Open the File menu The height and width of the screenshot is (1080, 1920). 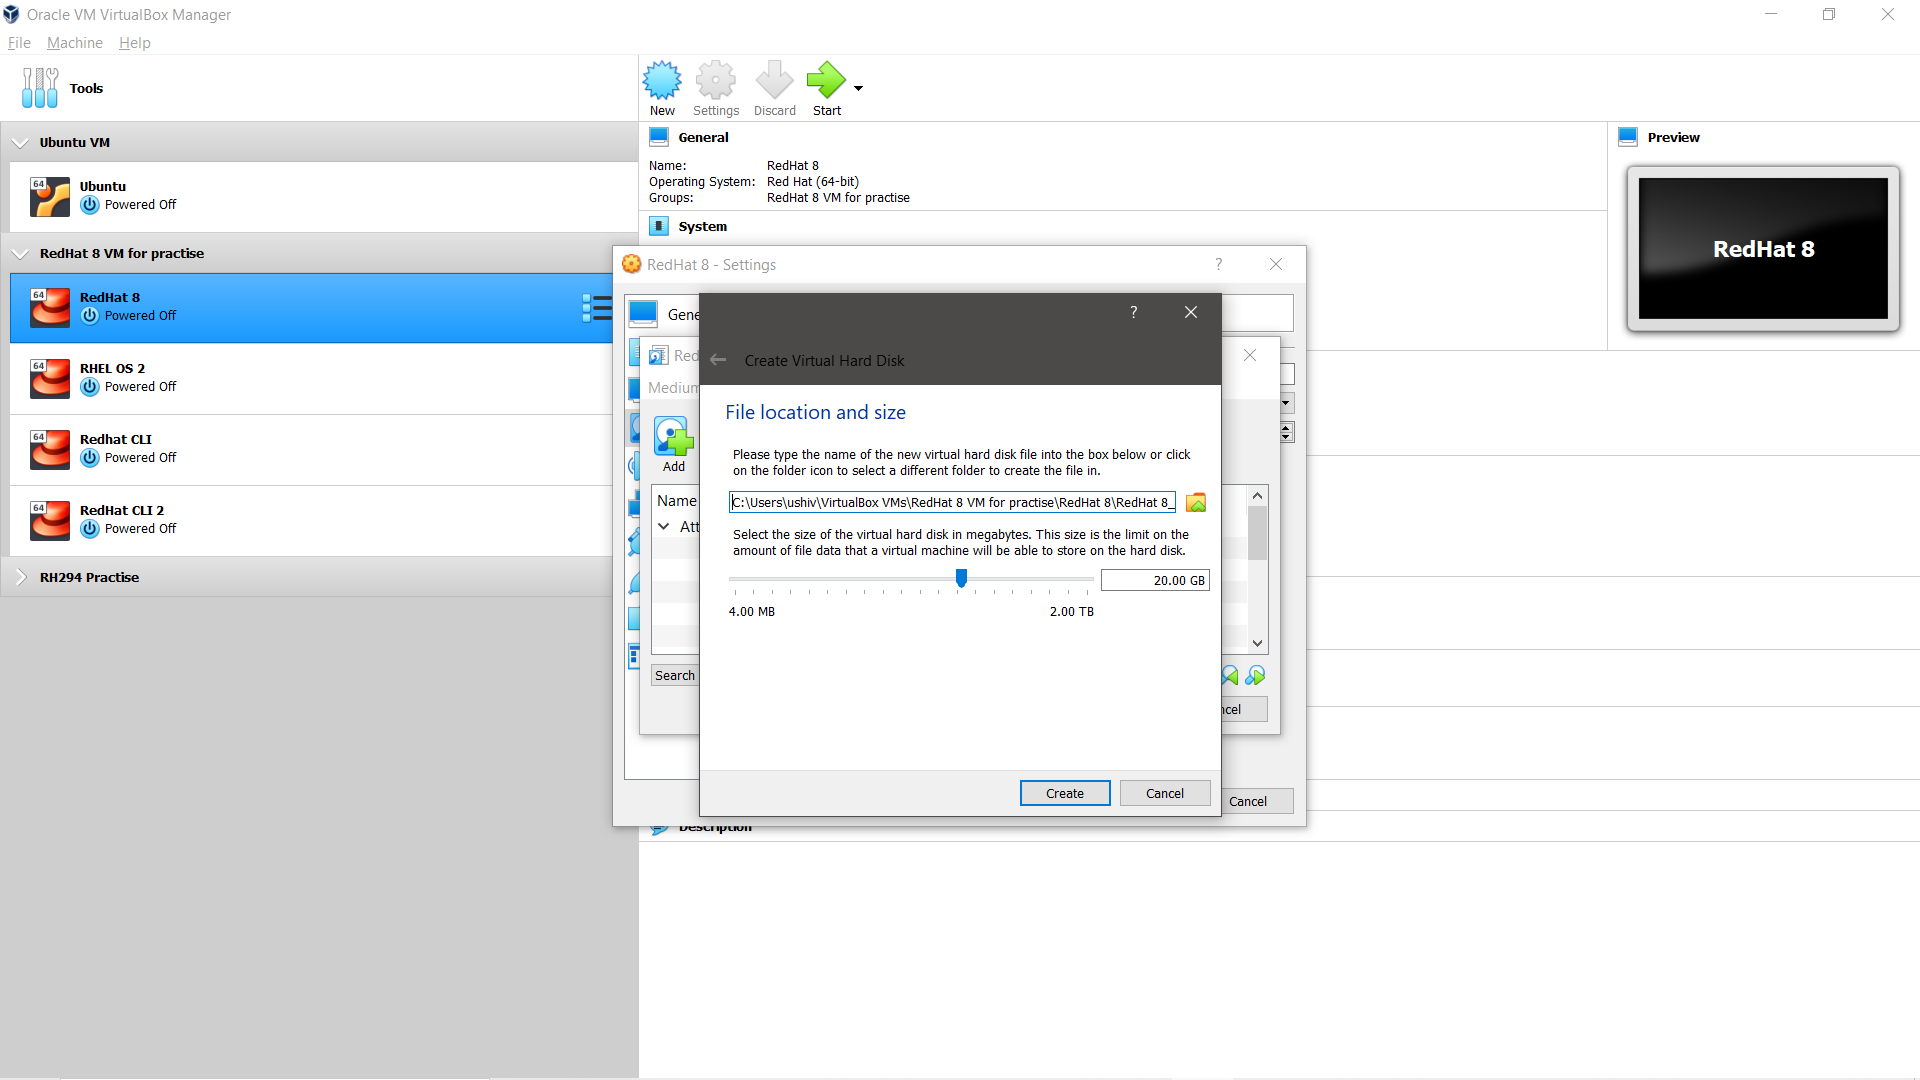pos(19,43)
